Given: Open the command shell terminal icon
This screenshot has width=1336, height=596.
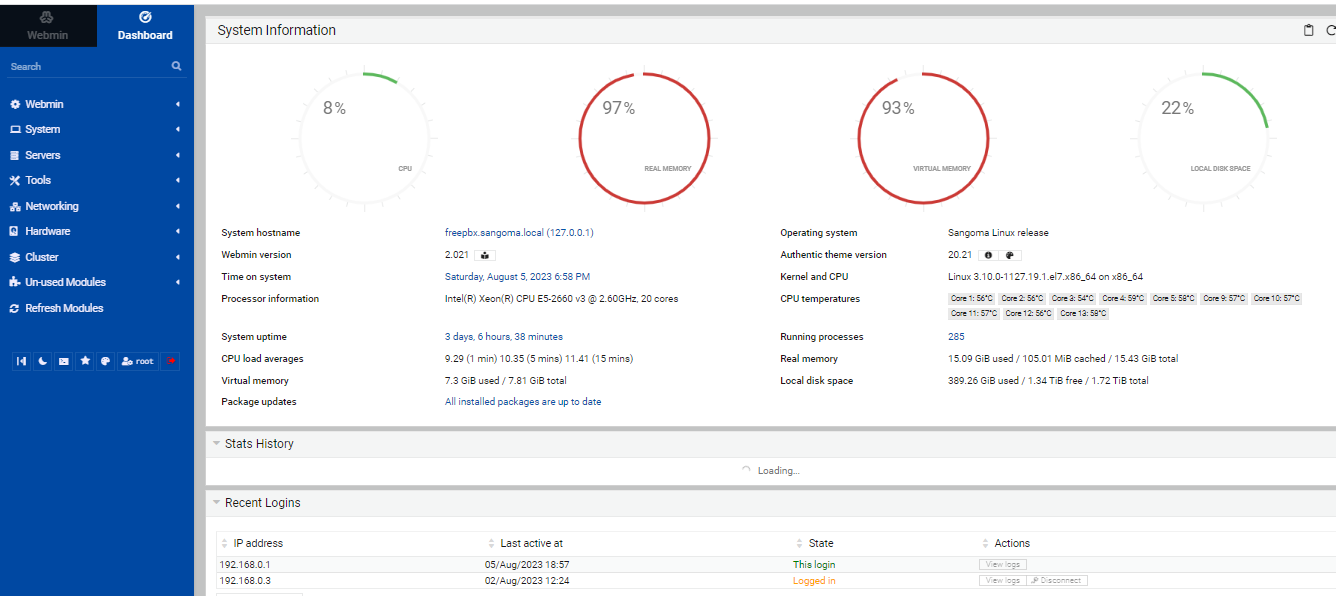Looking at the screenshot, I should click(64, 361).
